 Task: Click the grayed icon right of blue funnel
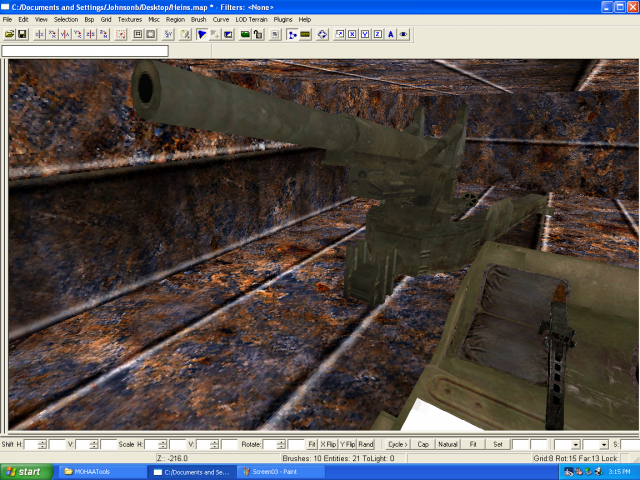point(215,34)
